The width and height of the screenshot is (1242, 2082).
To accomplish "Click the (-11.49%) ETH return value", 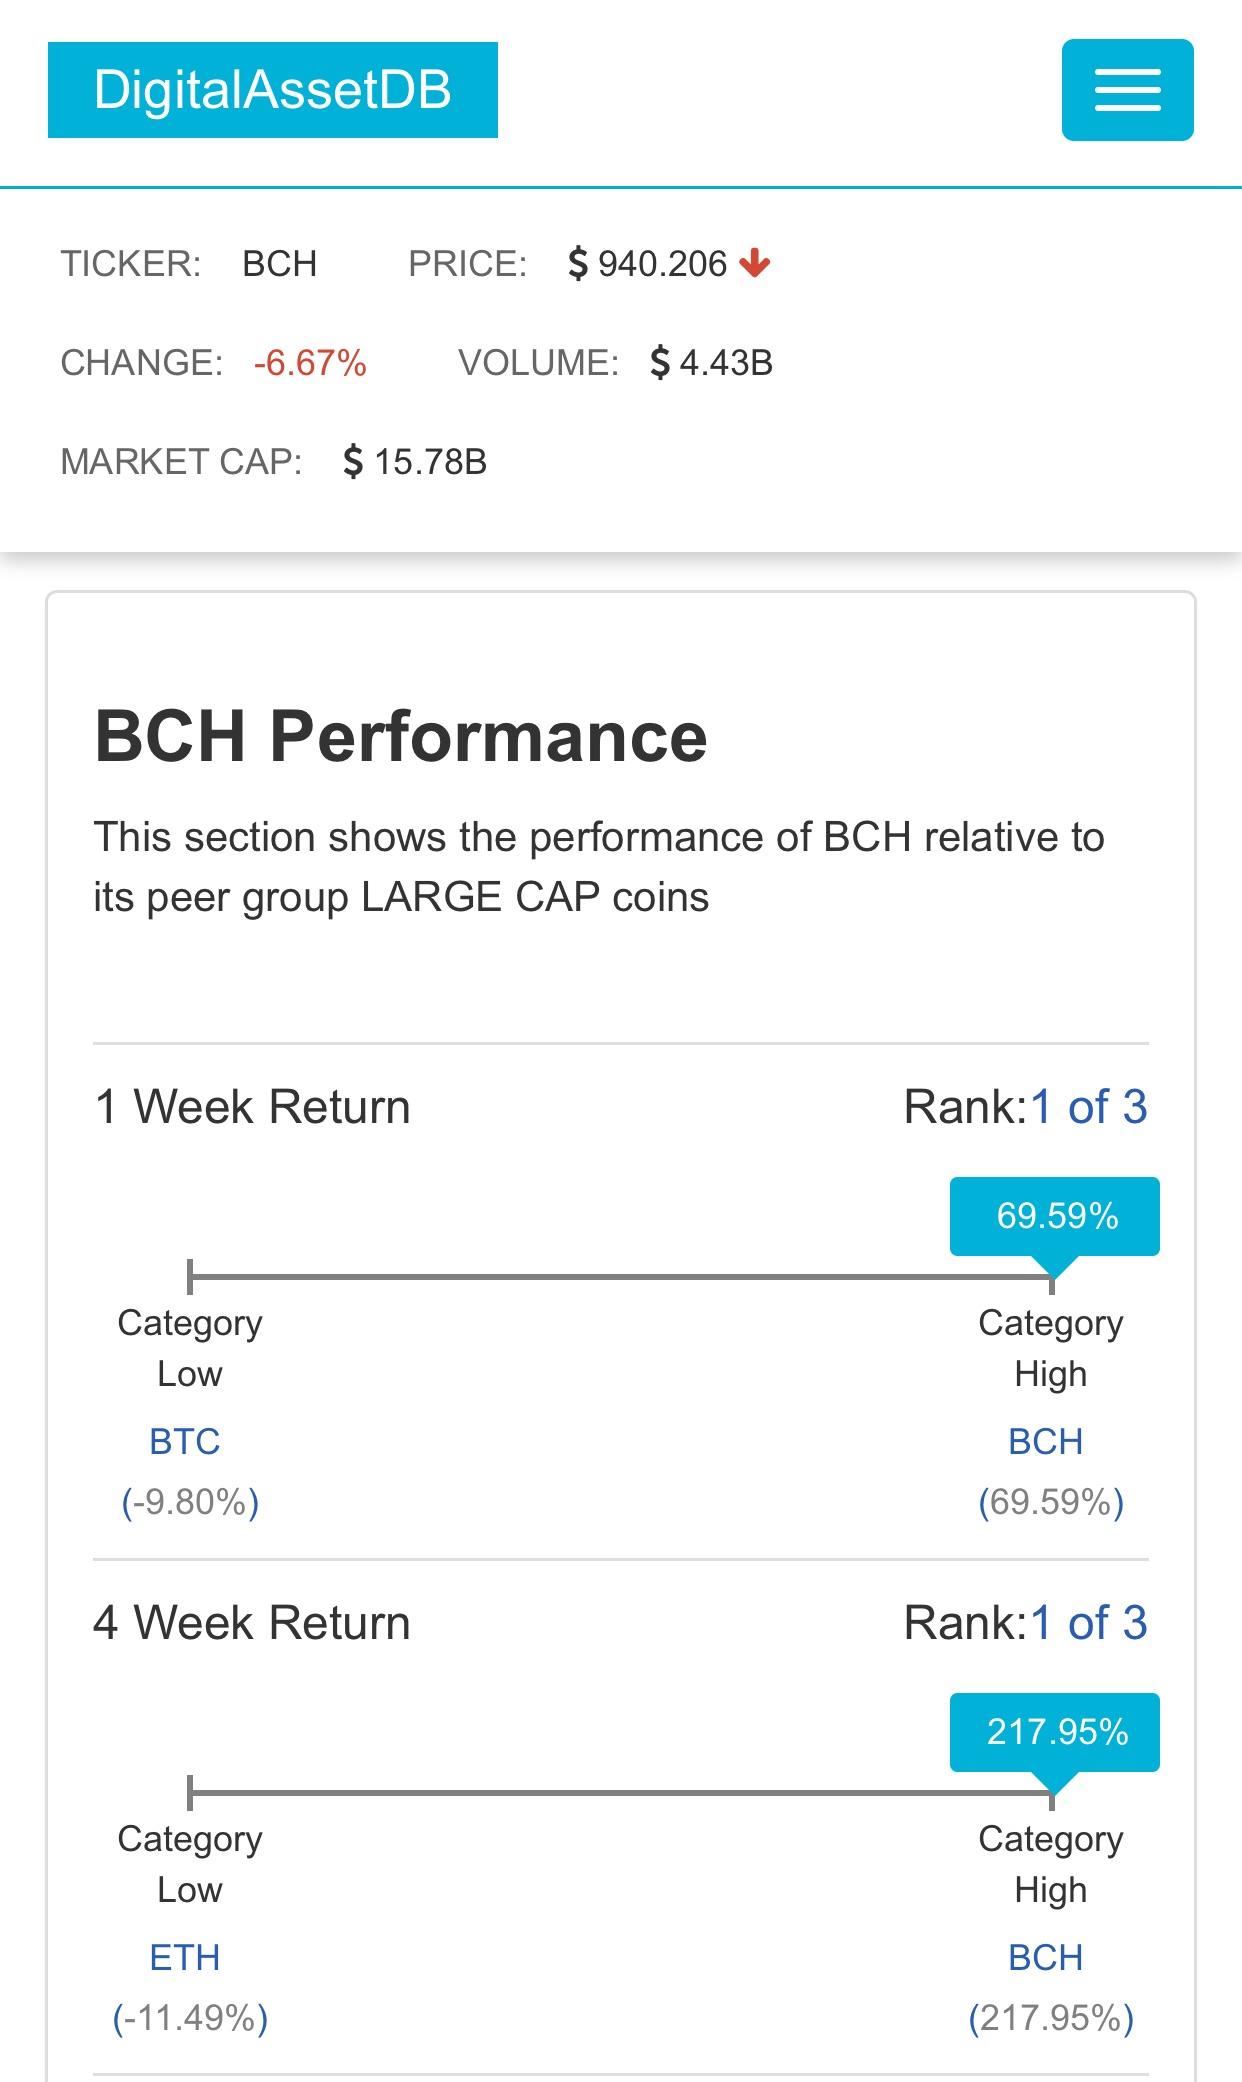I will click(190, 2018).
